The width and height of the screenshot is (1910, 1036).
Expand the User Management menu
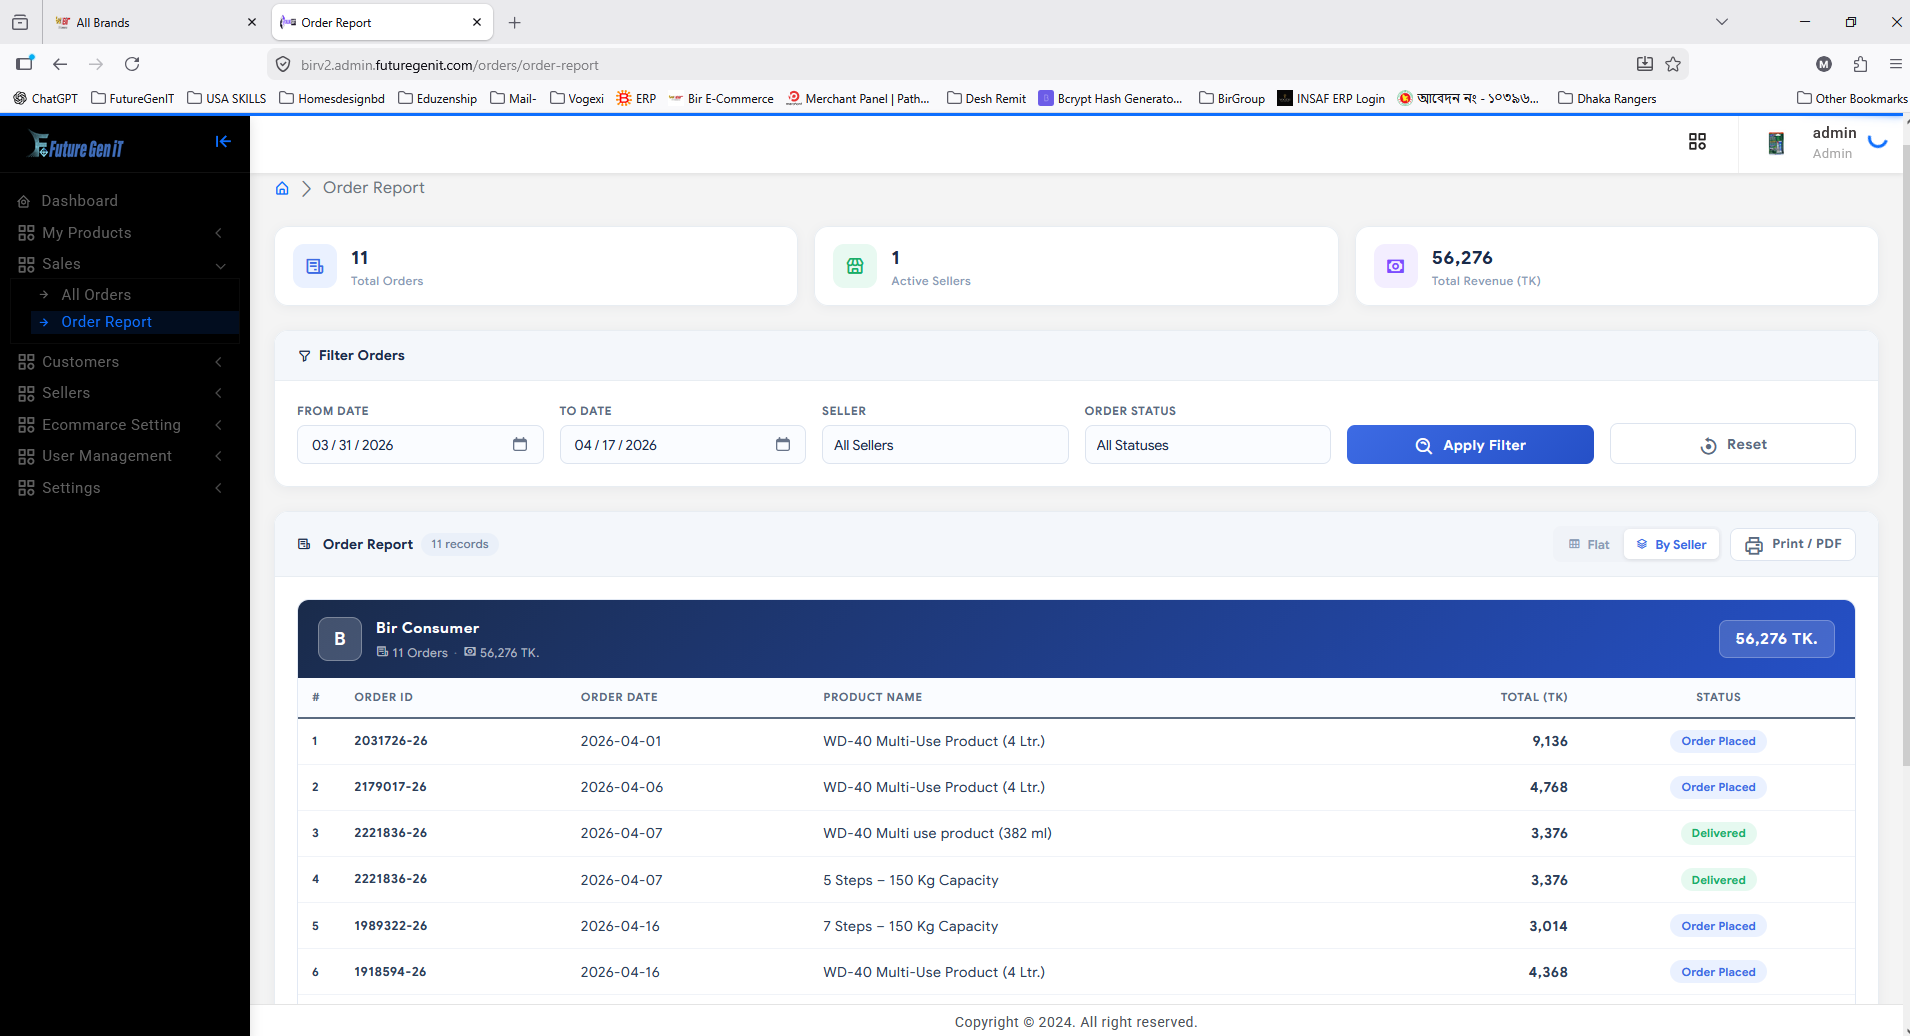click(x=120, y=456)
